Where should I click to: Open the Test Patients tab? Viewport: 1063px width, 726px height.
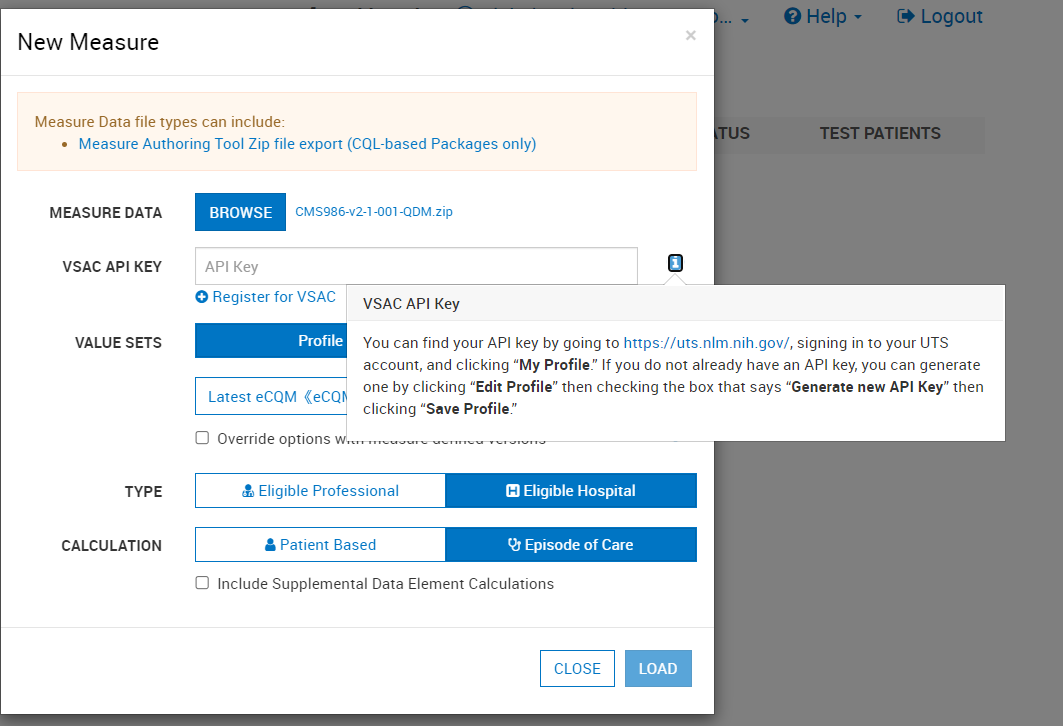tap(880, 134)
